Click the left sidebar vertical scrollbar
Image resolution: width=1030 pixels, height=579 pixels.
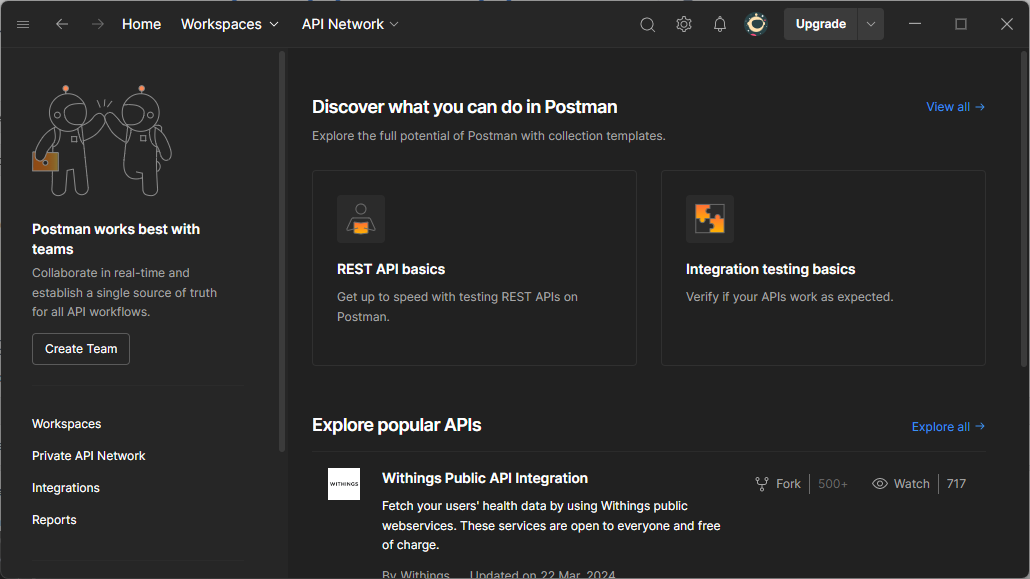click(282, 250)
